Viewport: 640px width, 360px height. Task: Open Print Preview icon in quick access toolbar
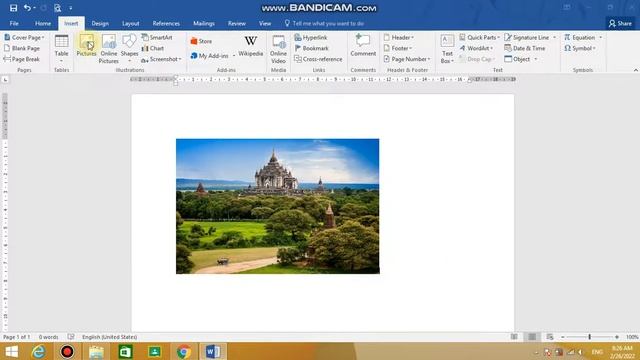58,8
